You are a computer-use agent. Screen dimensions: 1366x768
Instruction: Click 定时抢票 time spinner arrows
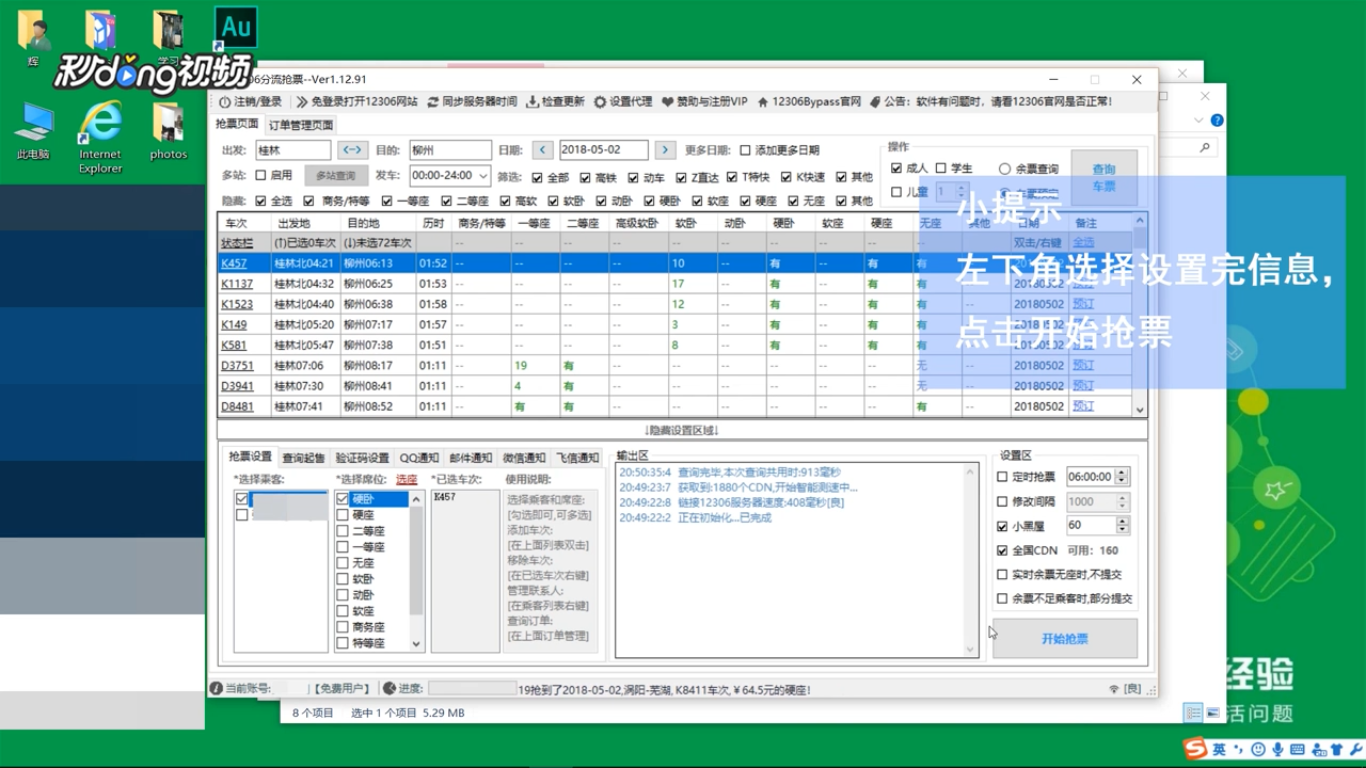tap(1121, 477)
